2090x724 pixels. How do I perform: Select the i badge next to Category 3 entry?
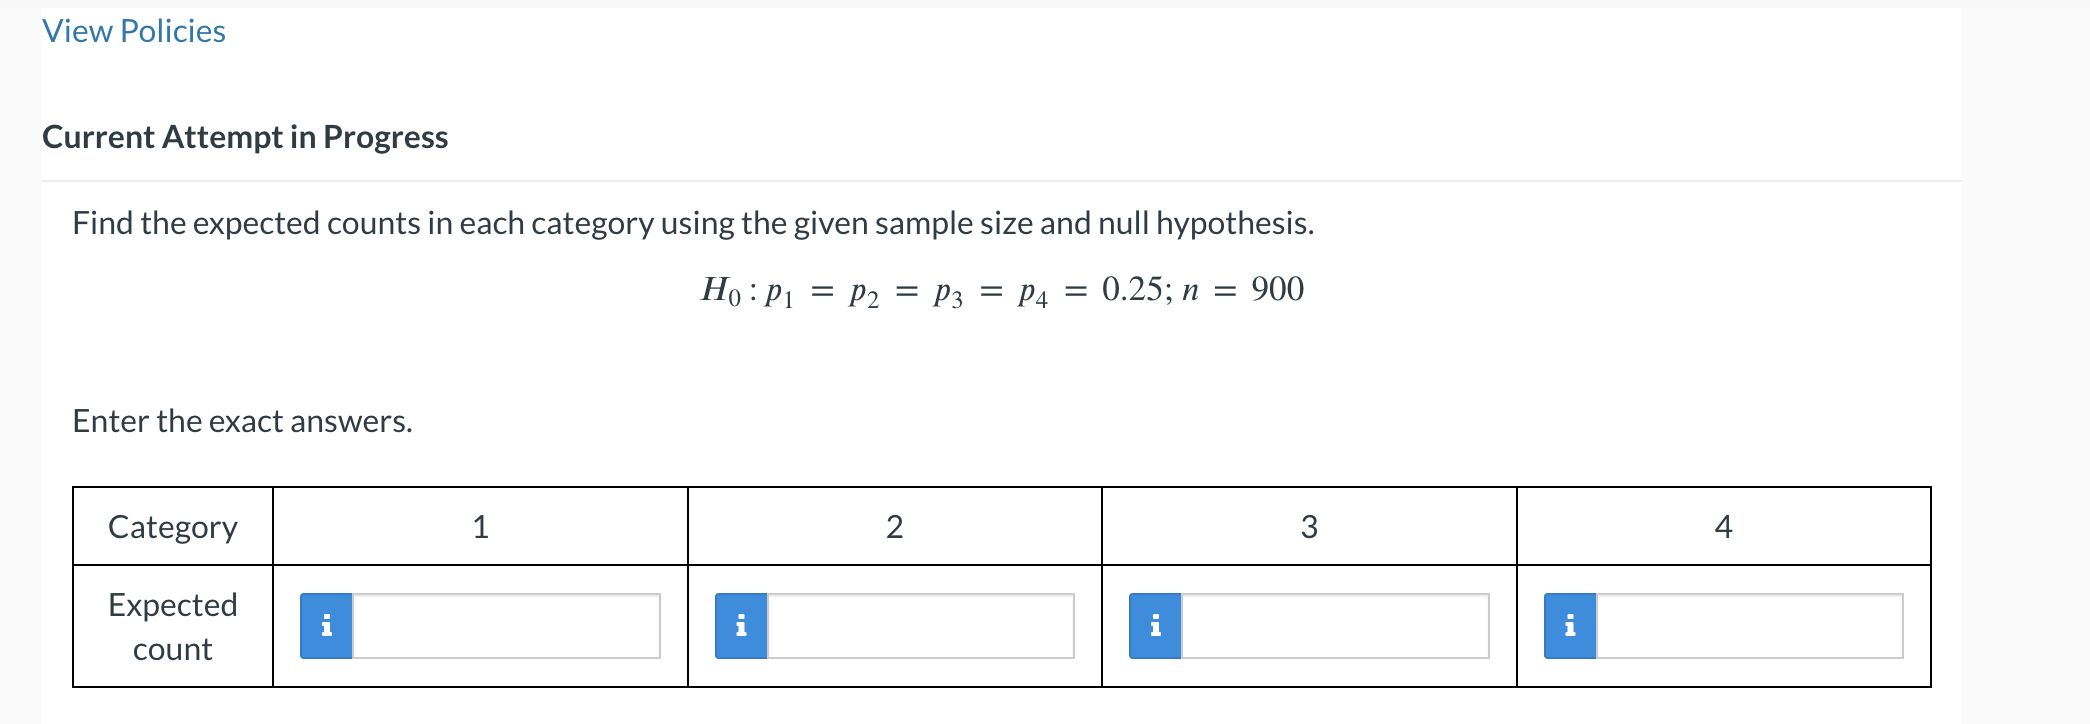point(1156,627)
